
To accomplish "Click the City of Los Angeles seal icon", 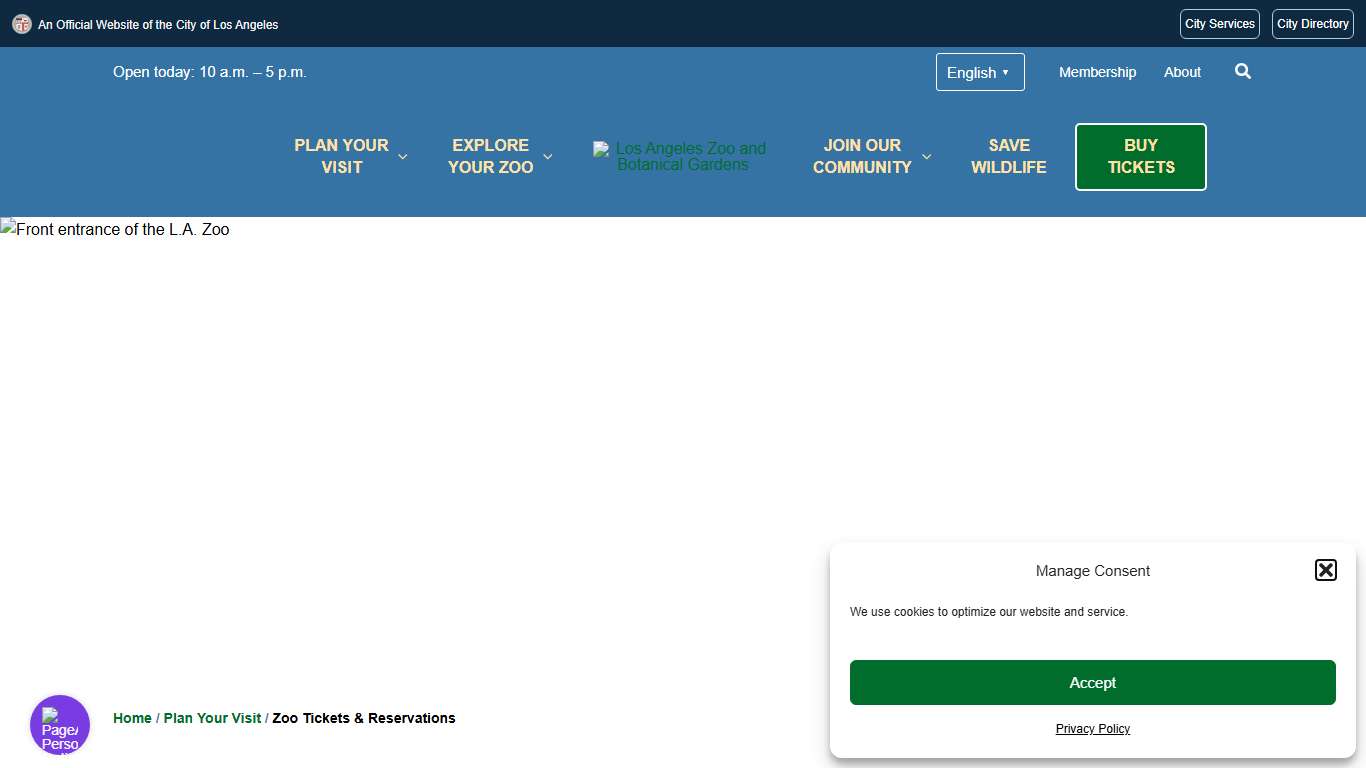I will coord(21,24).
